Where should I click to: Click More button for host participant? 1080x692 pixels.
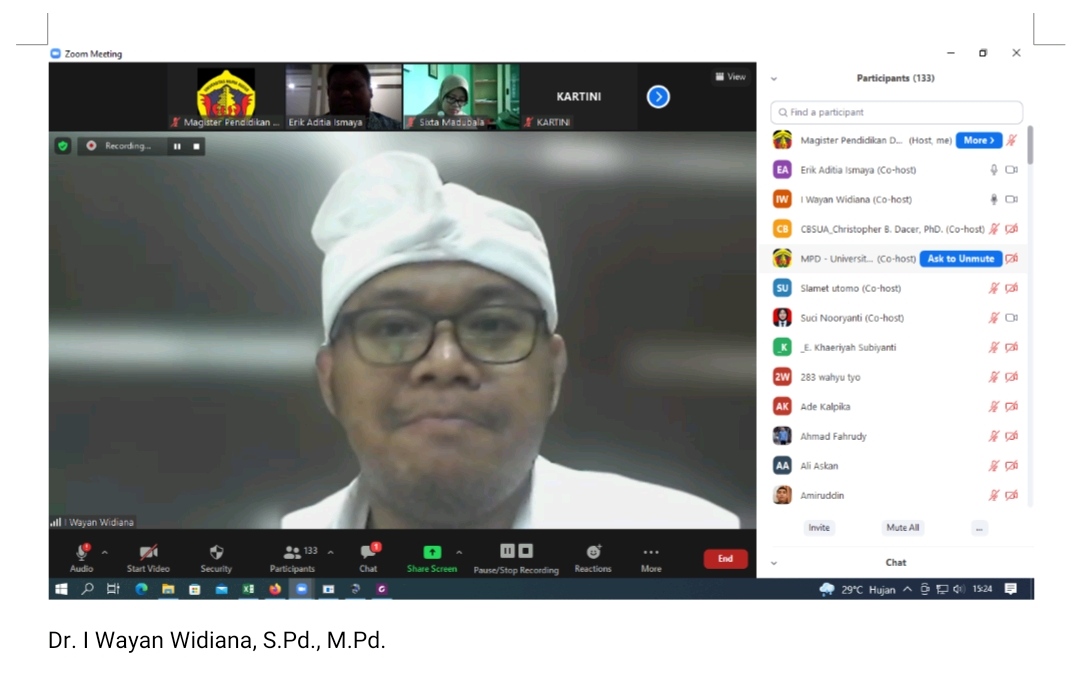[x=978, y=141]
